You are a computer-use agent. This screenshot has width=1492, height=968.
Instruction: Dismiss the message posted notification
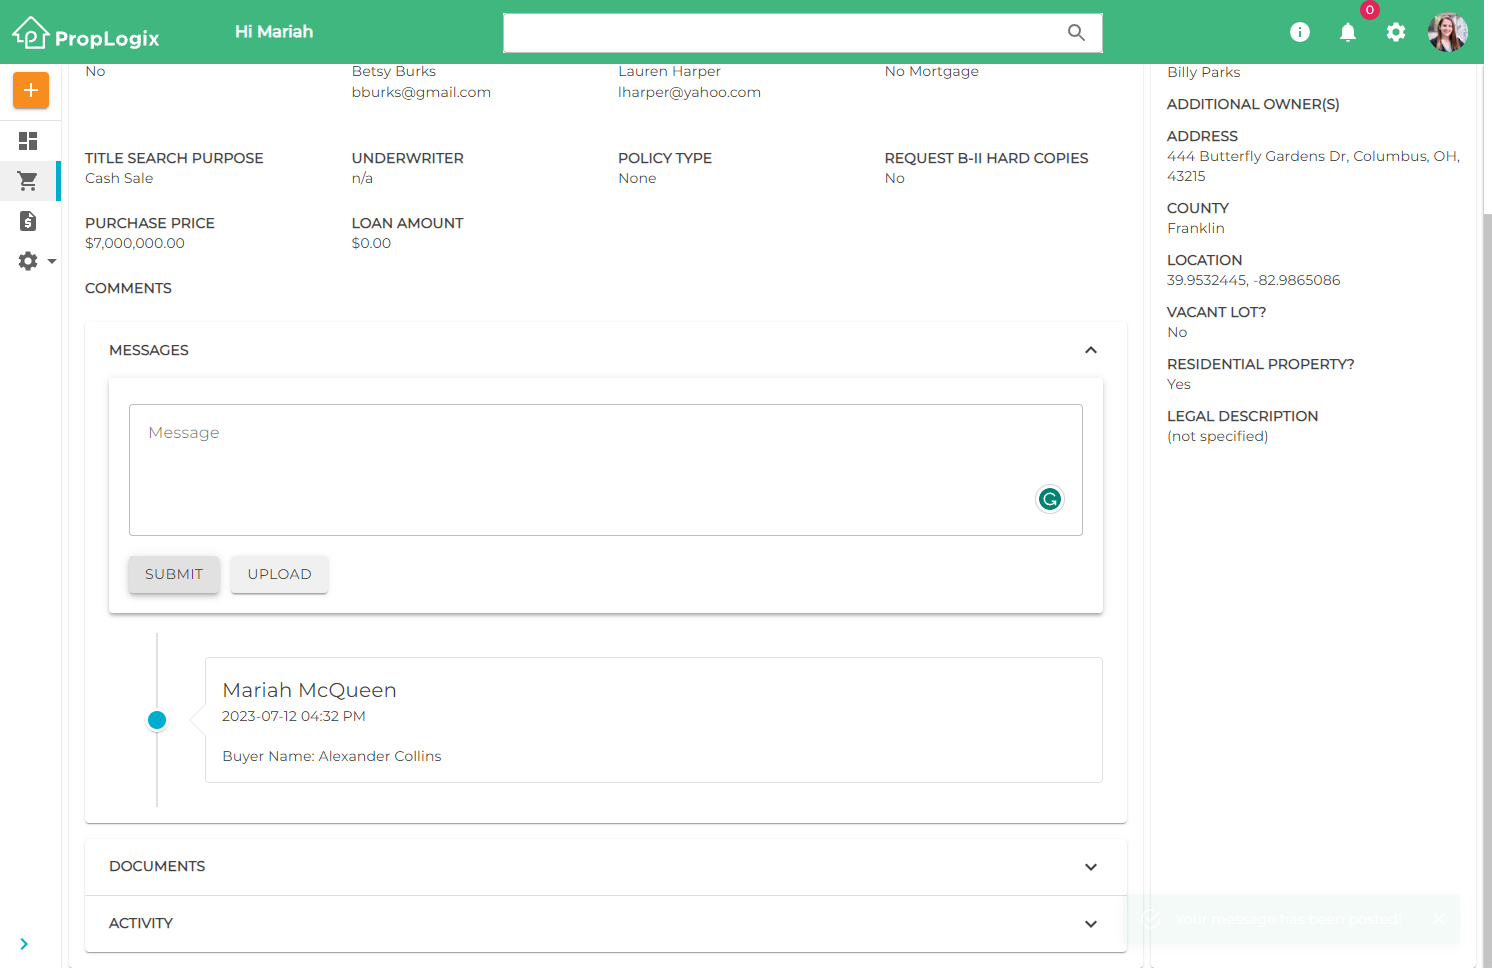pos(1439,919)
